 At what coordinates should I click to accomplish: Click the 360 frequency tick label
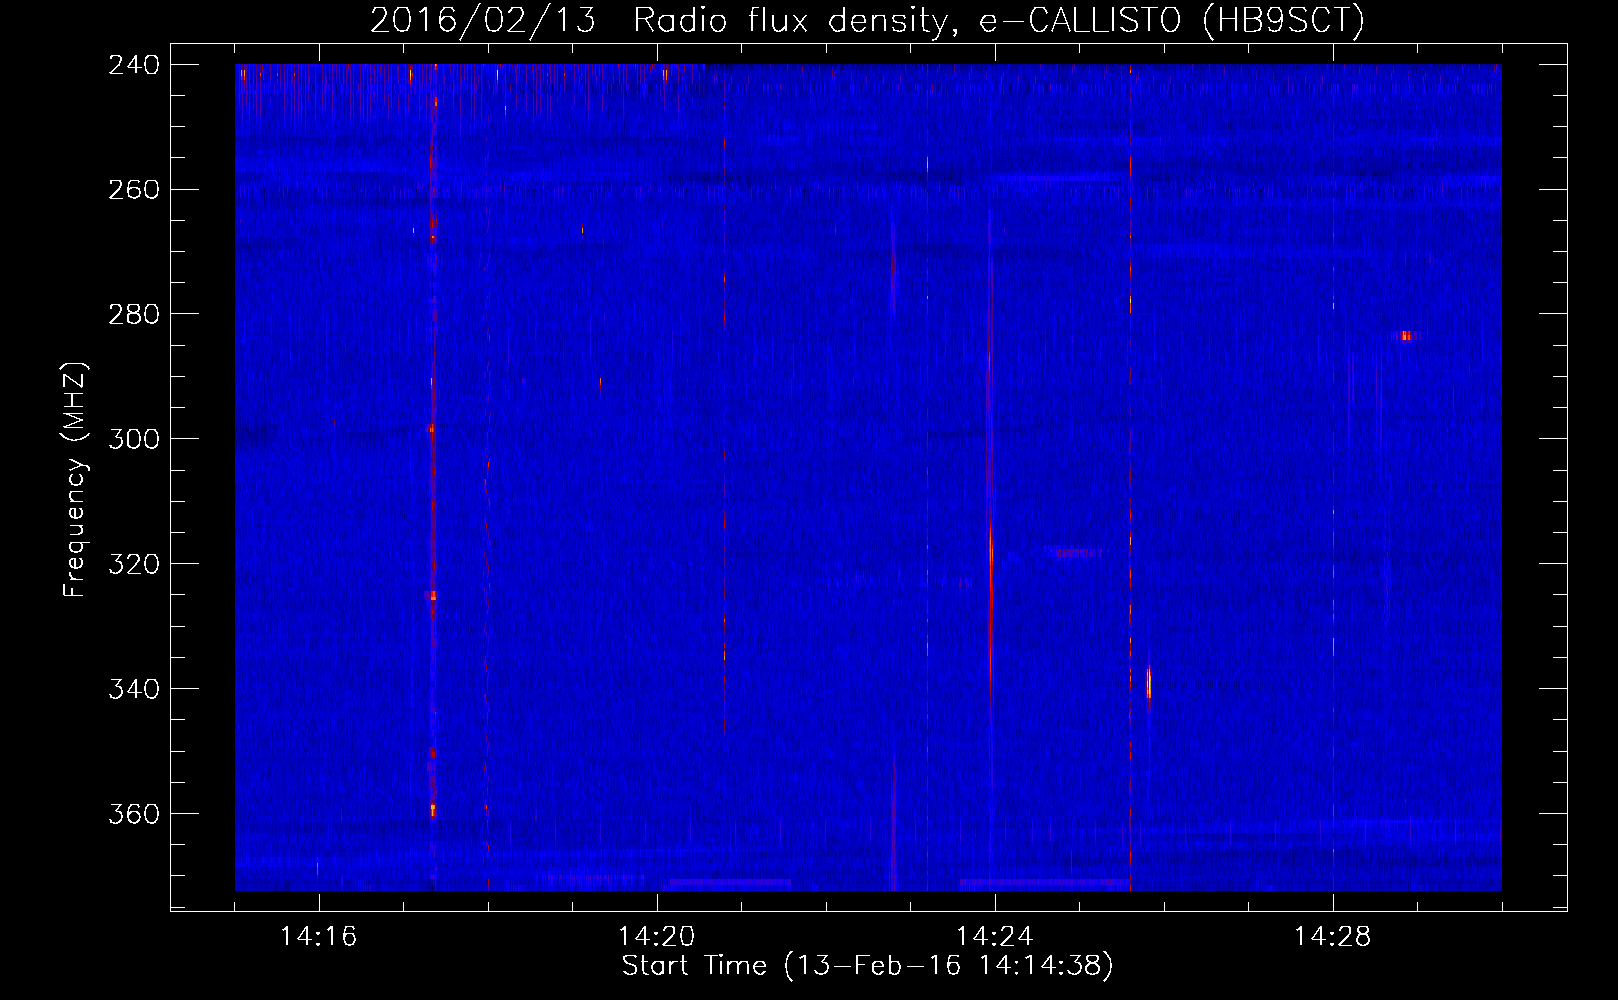tap(134, 815)
